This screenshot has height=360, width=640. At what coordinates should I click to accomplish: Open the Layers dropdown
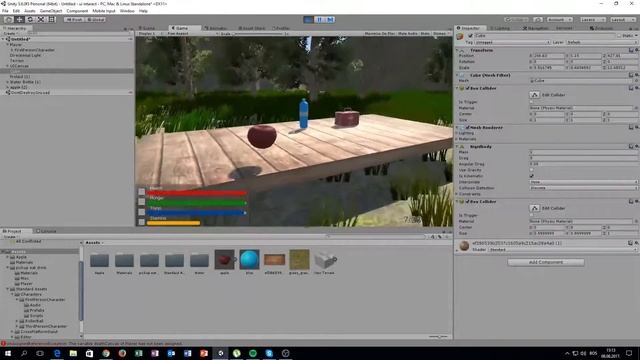pos(592,19)
